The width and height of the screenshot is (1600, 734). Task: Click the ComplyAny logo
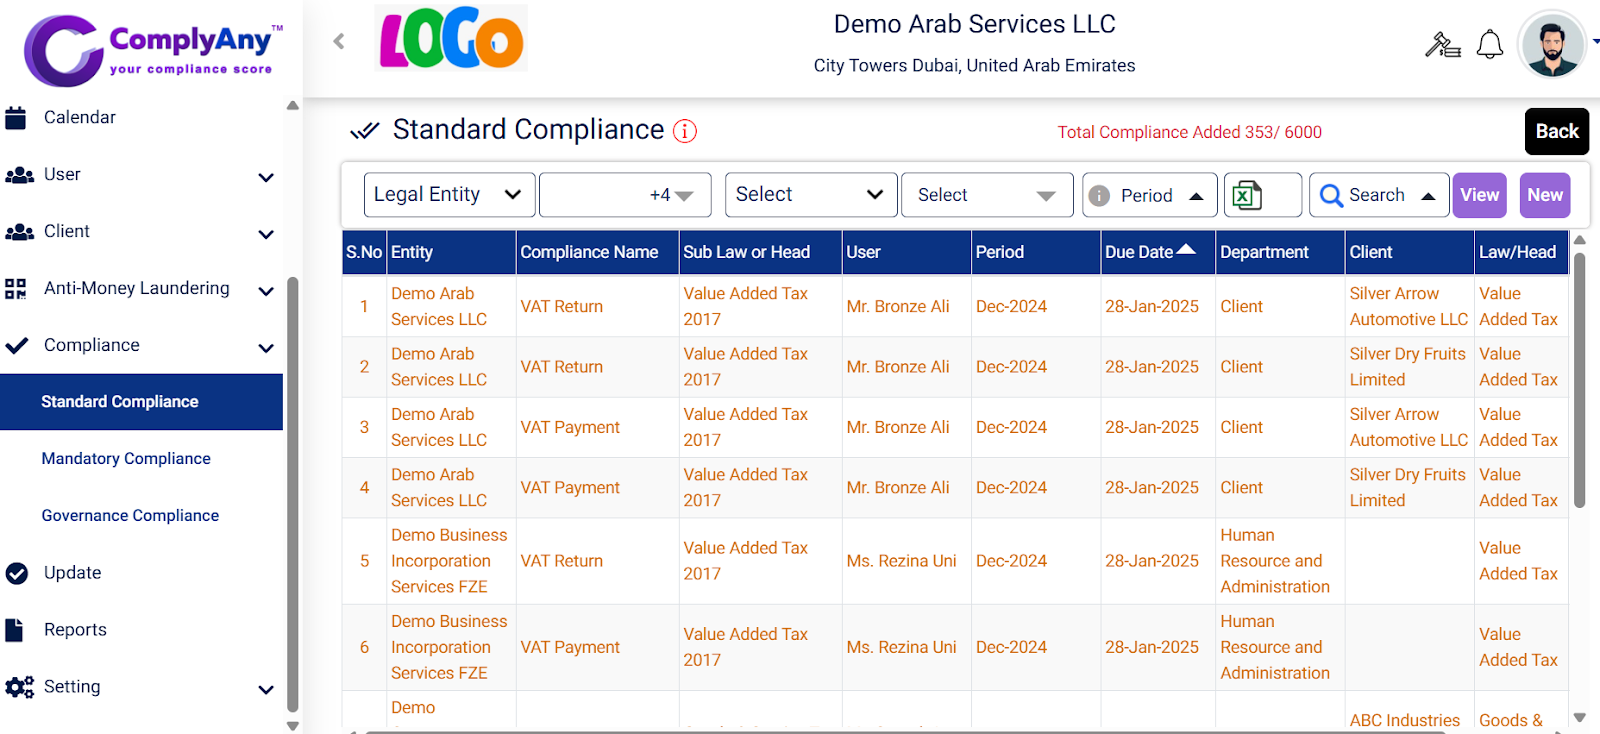point(152,48)
